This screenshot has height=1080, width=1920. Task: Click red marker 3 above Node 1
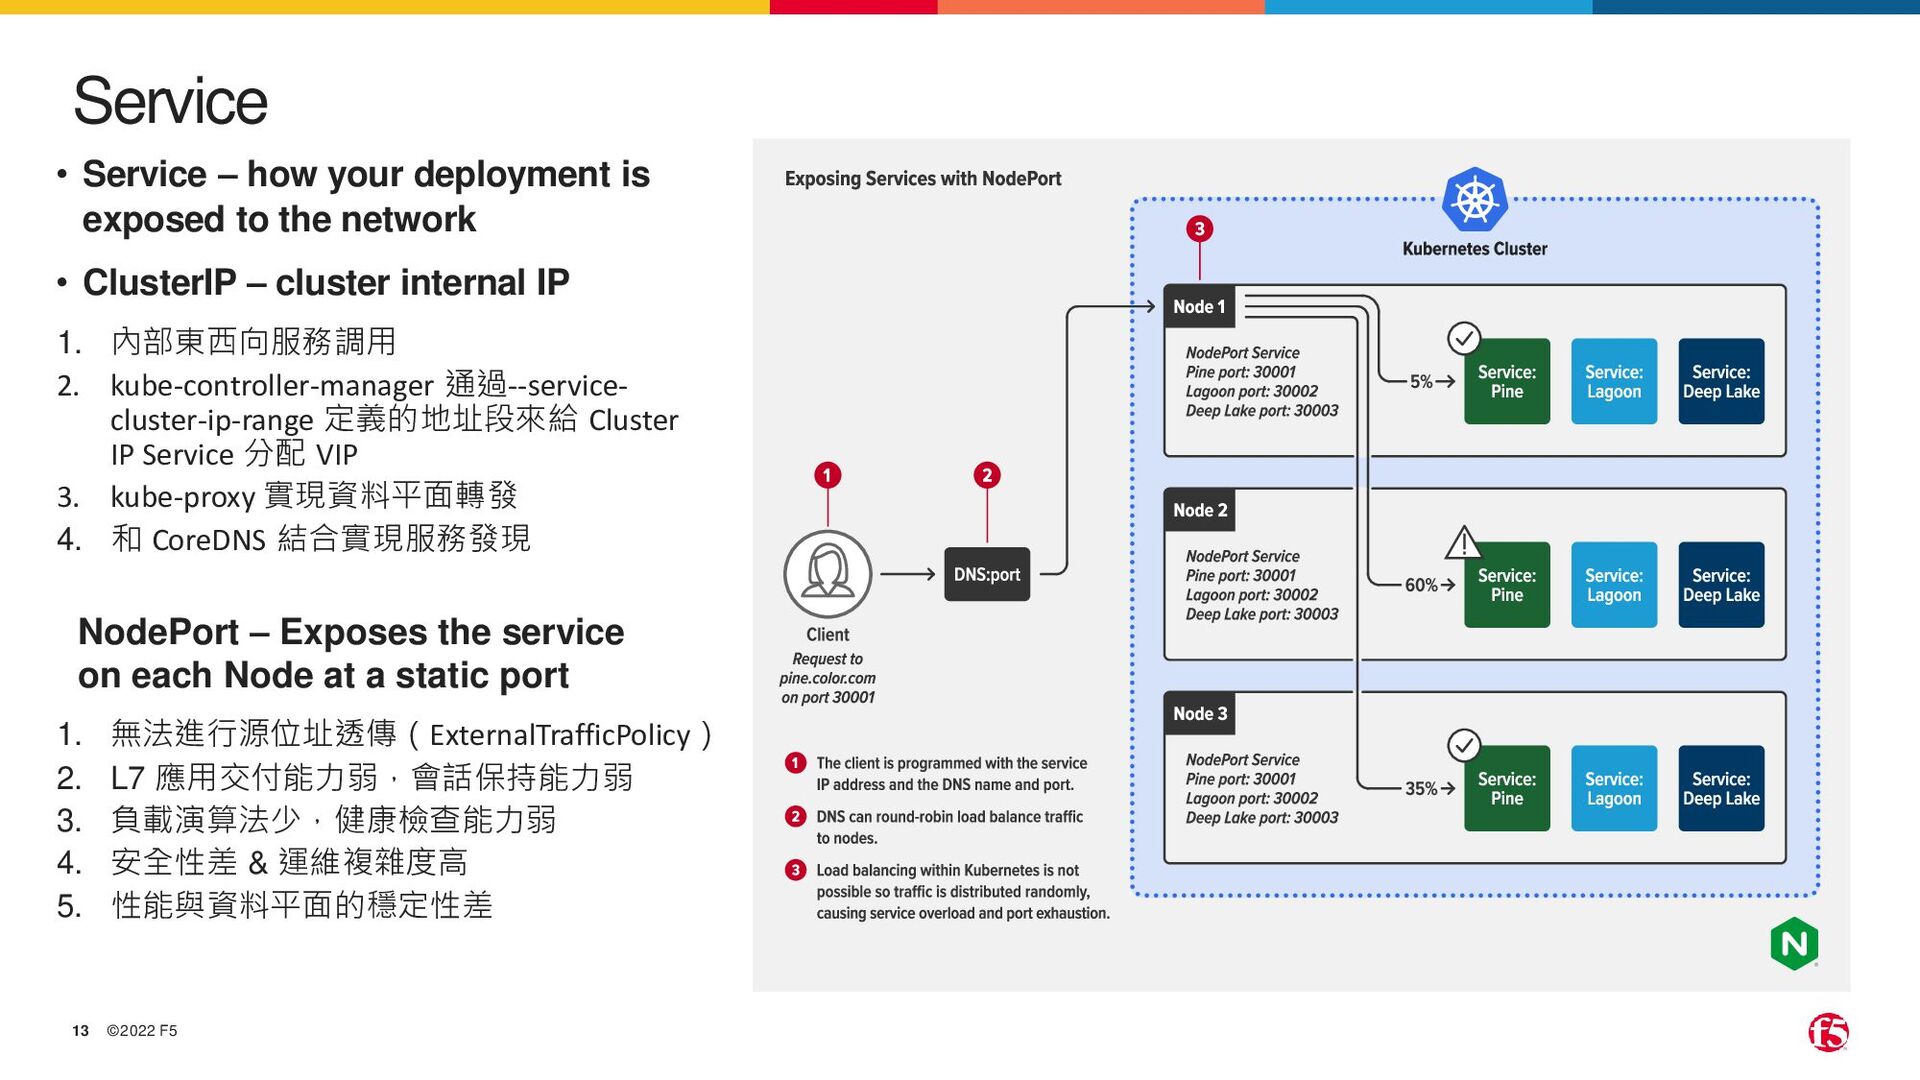coord(1199,229)
